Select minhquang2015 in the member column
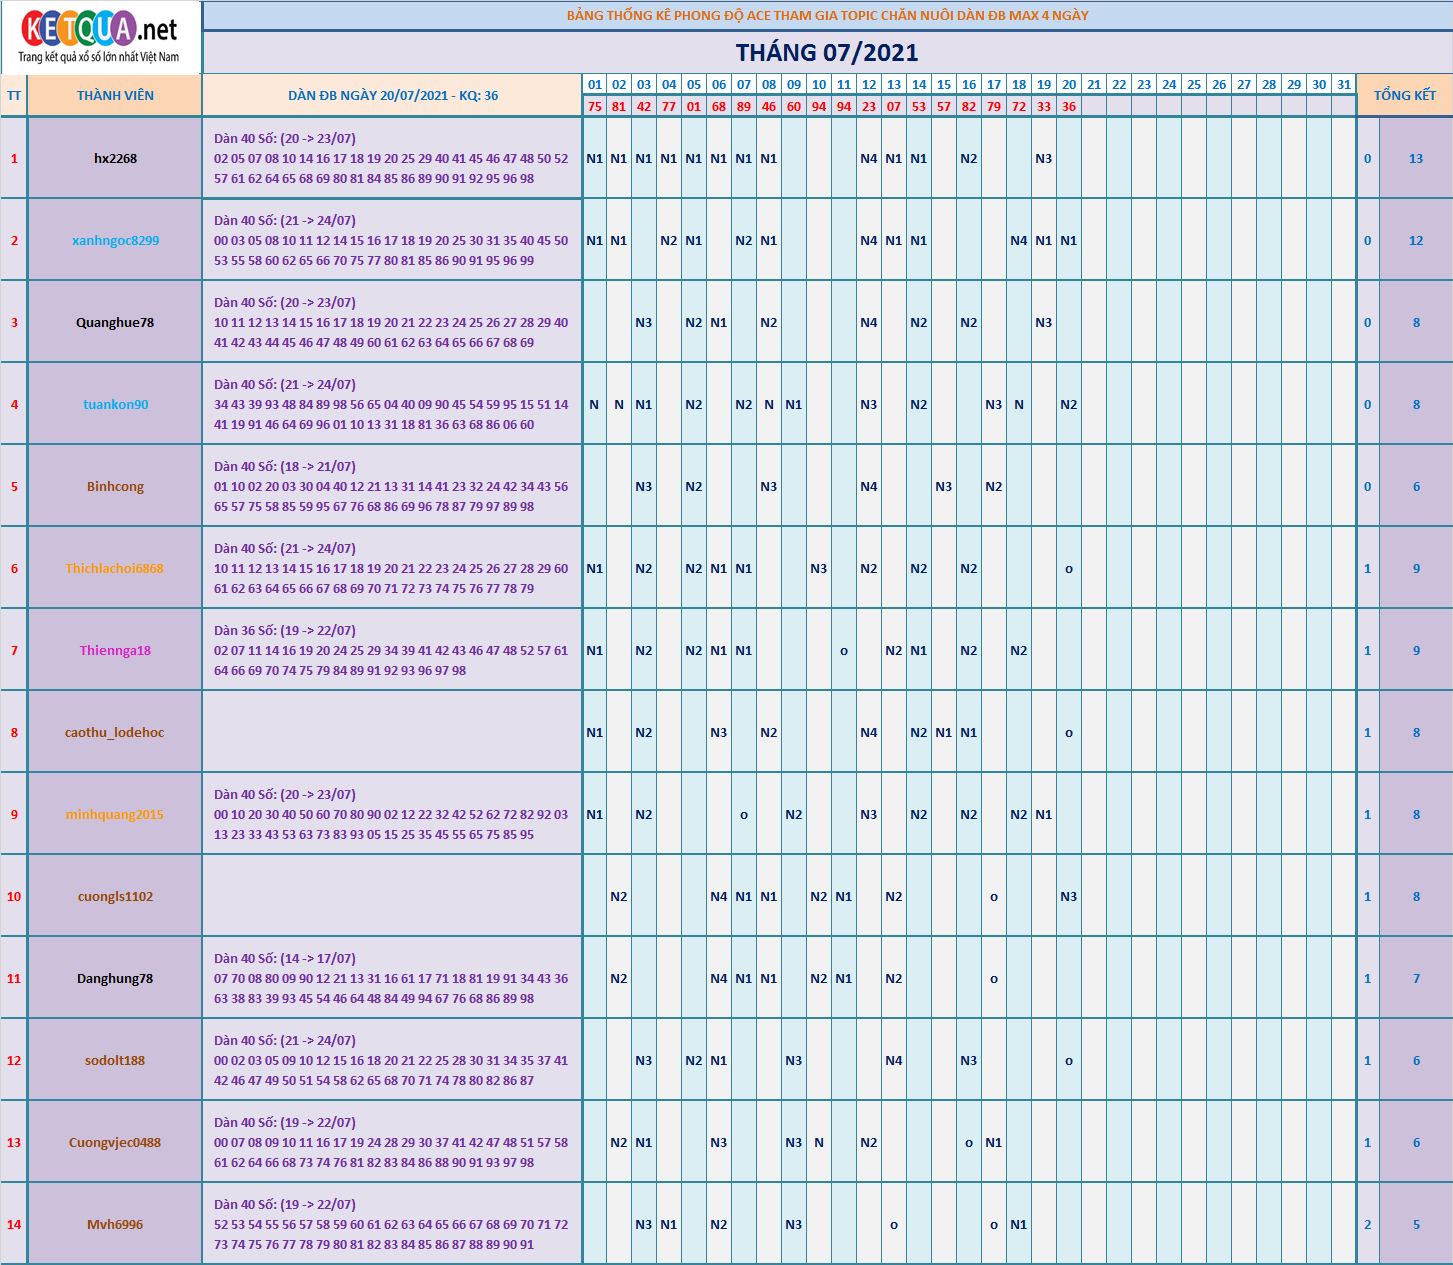 pos(115,815)
